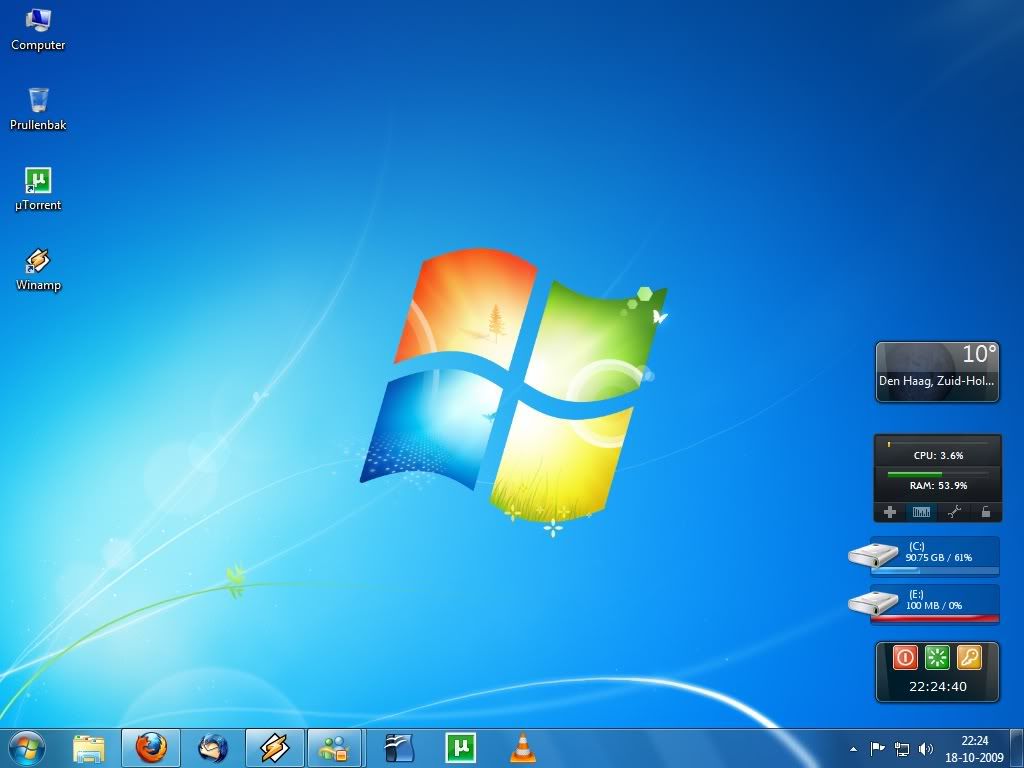This screenshot has height=768, width=1024.
Task: Switch to Firefox in the taskbar
Action: click(x=151, y=748)
